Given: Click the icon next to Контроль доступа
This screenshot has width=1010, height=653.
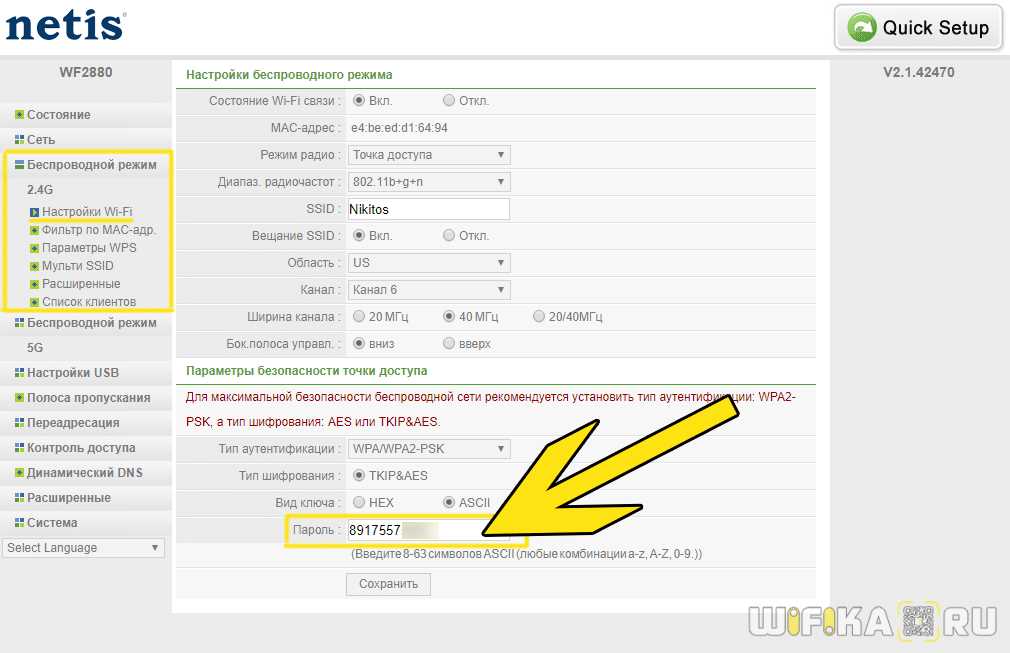Looking at the screenshot, I should (x=19, y=448).
